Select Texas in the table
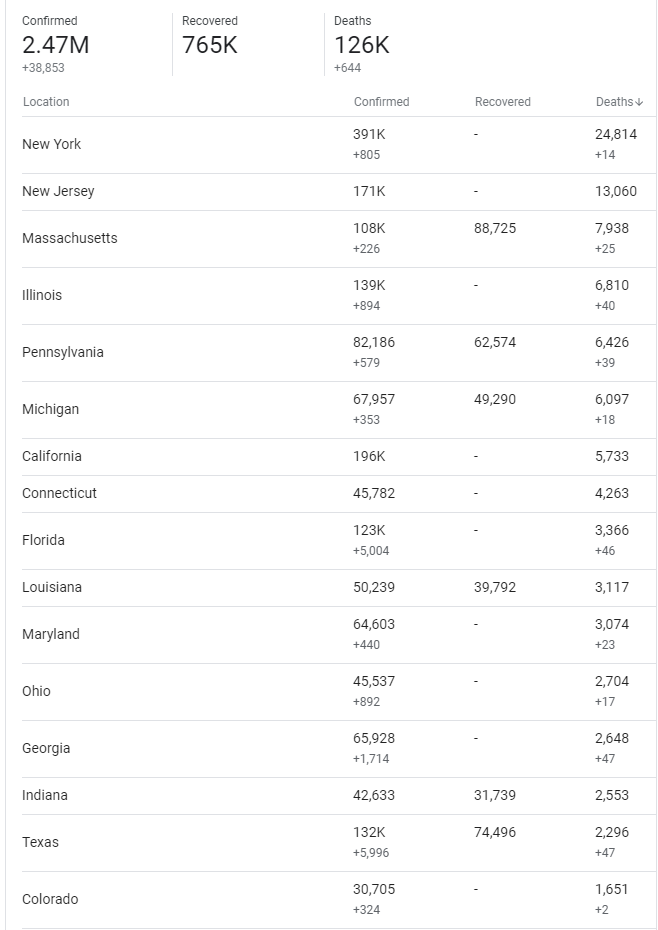 pyautogui.click(x=40, y=842)
